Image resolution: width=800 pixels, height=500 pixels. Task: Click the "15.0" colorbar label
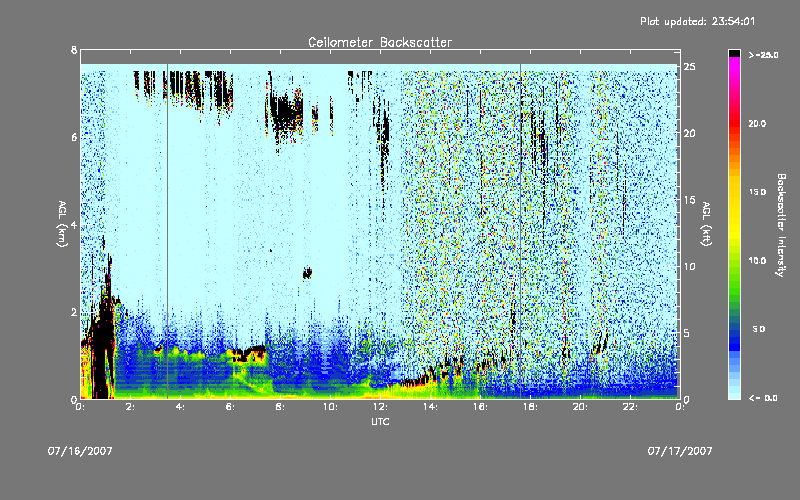pyautogui.click(x=757, y=192)
